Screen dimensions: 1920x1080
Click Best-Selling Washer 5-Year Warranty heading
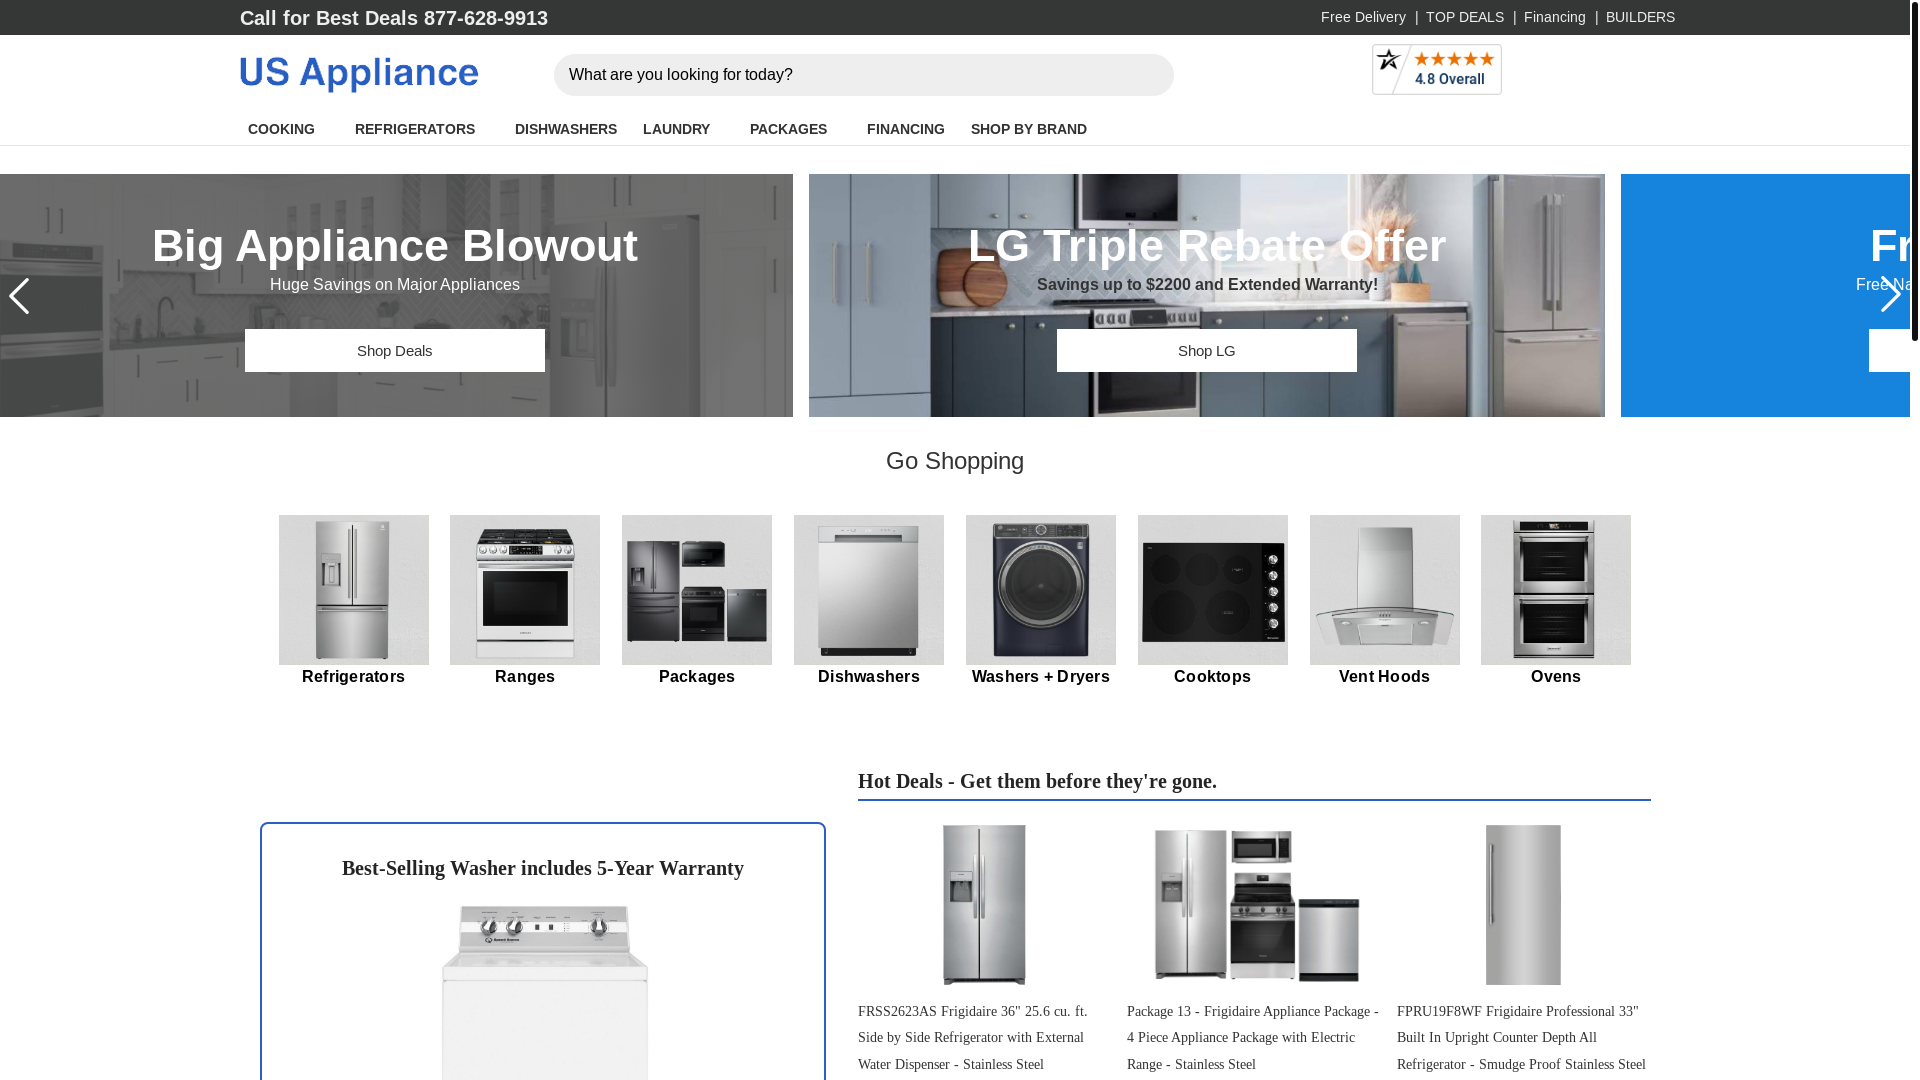543,868
